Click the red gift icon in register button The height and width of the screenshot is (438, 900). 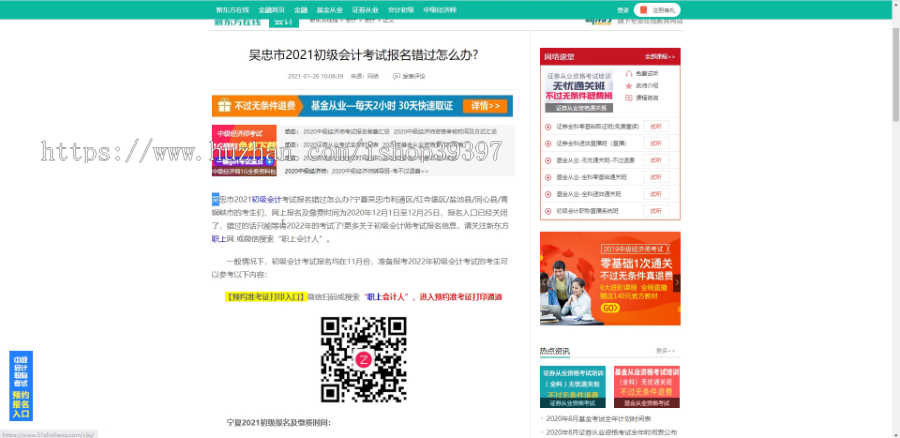[643, 10]
